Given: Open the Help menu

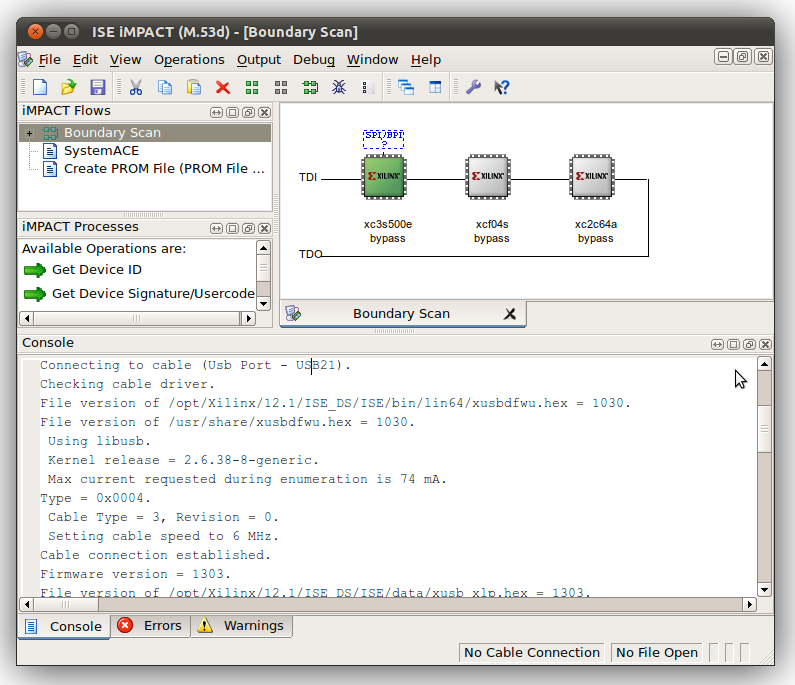Looking at the screenshot, I should [426, 60].
